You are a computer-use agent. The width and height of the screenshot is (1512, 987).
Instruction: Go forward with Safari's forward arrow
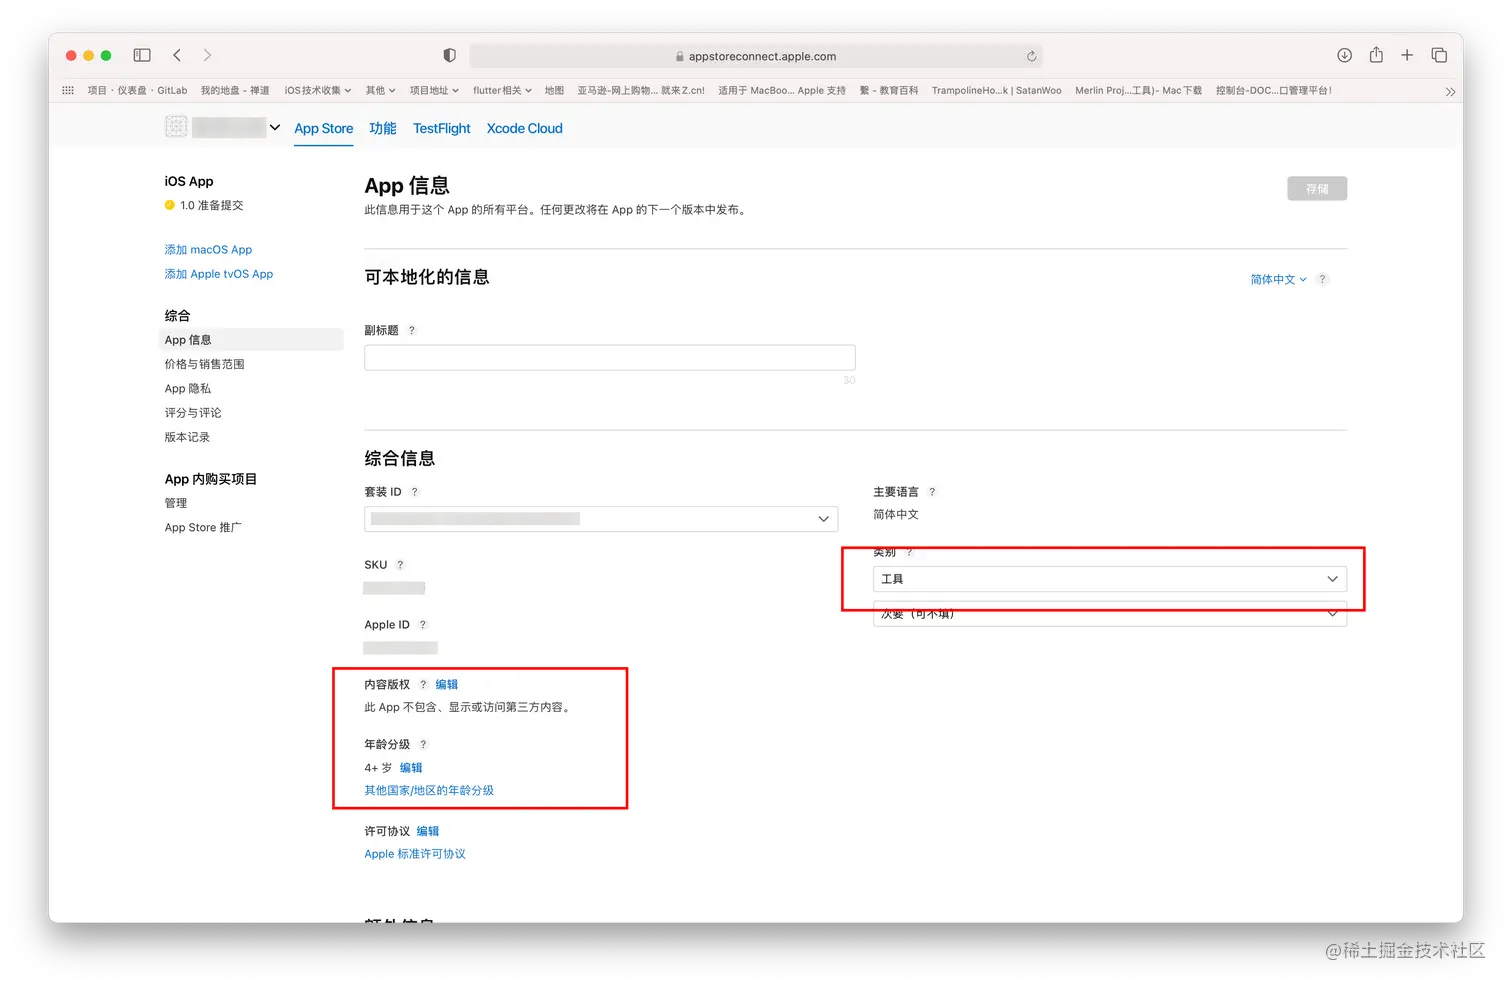click(207, 55)
